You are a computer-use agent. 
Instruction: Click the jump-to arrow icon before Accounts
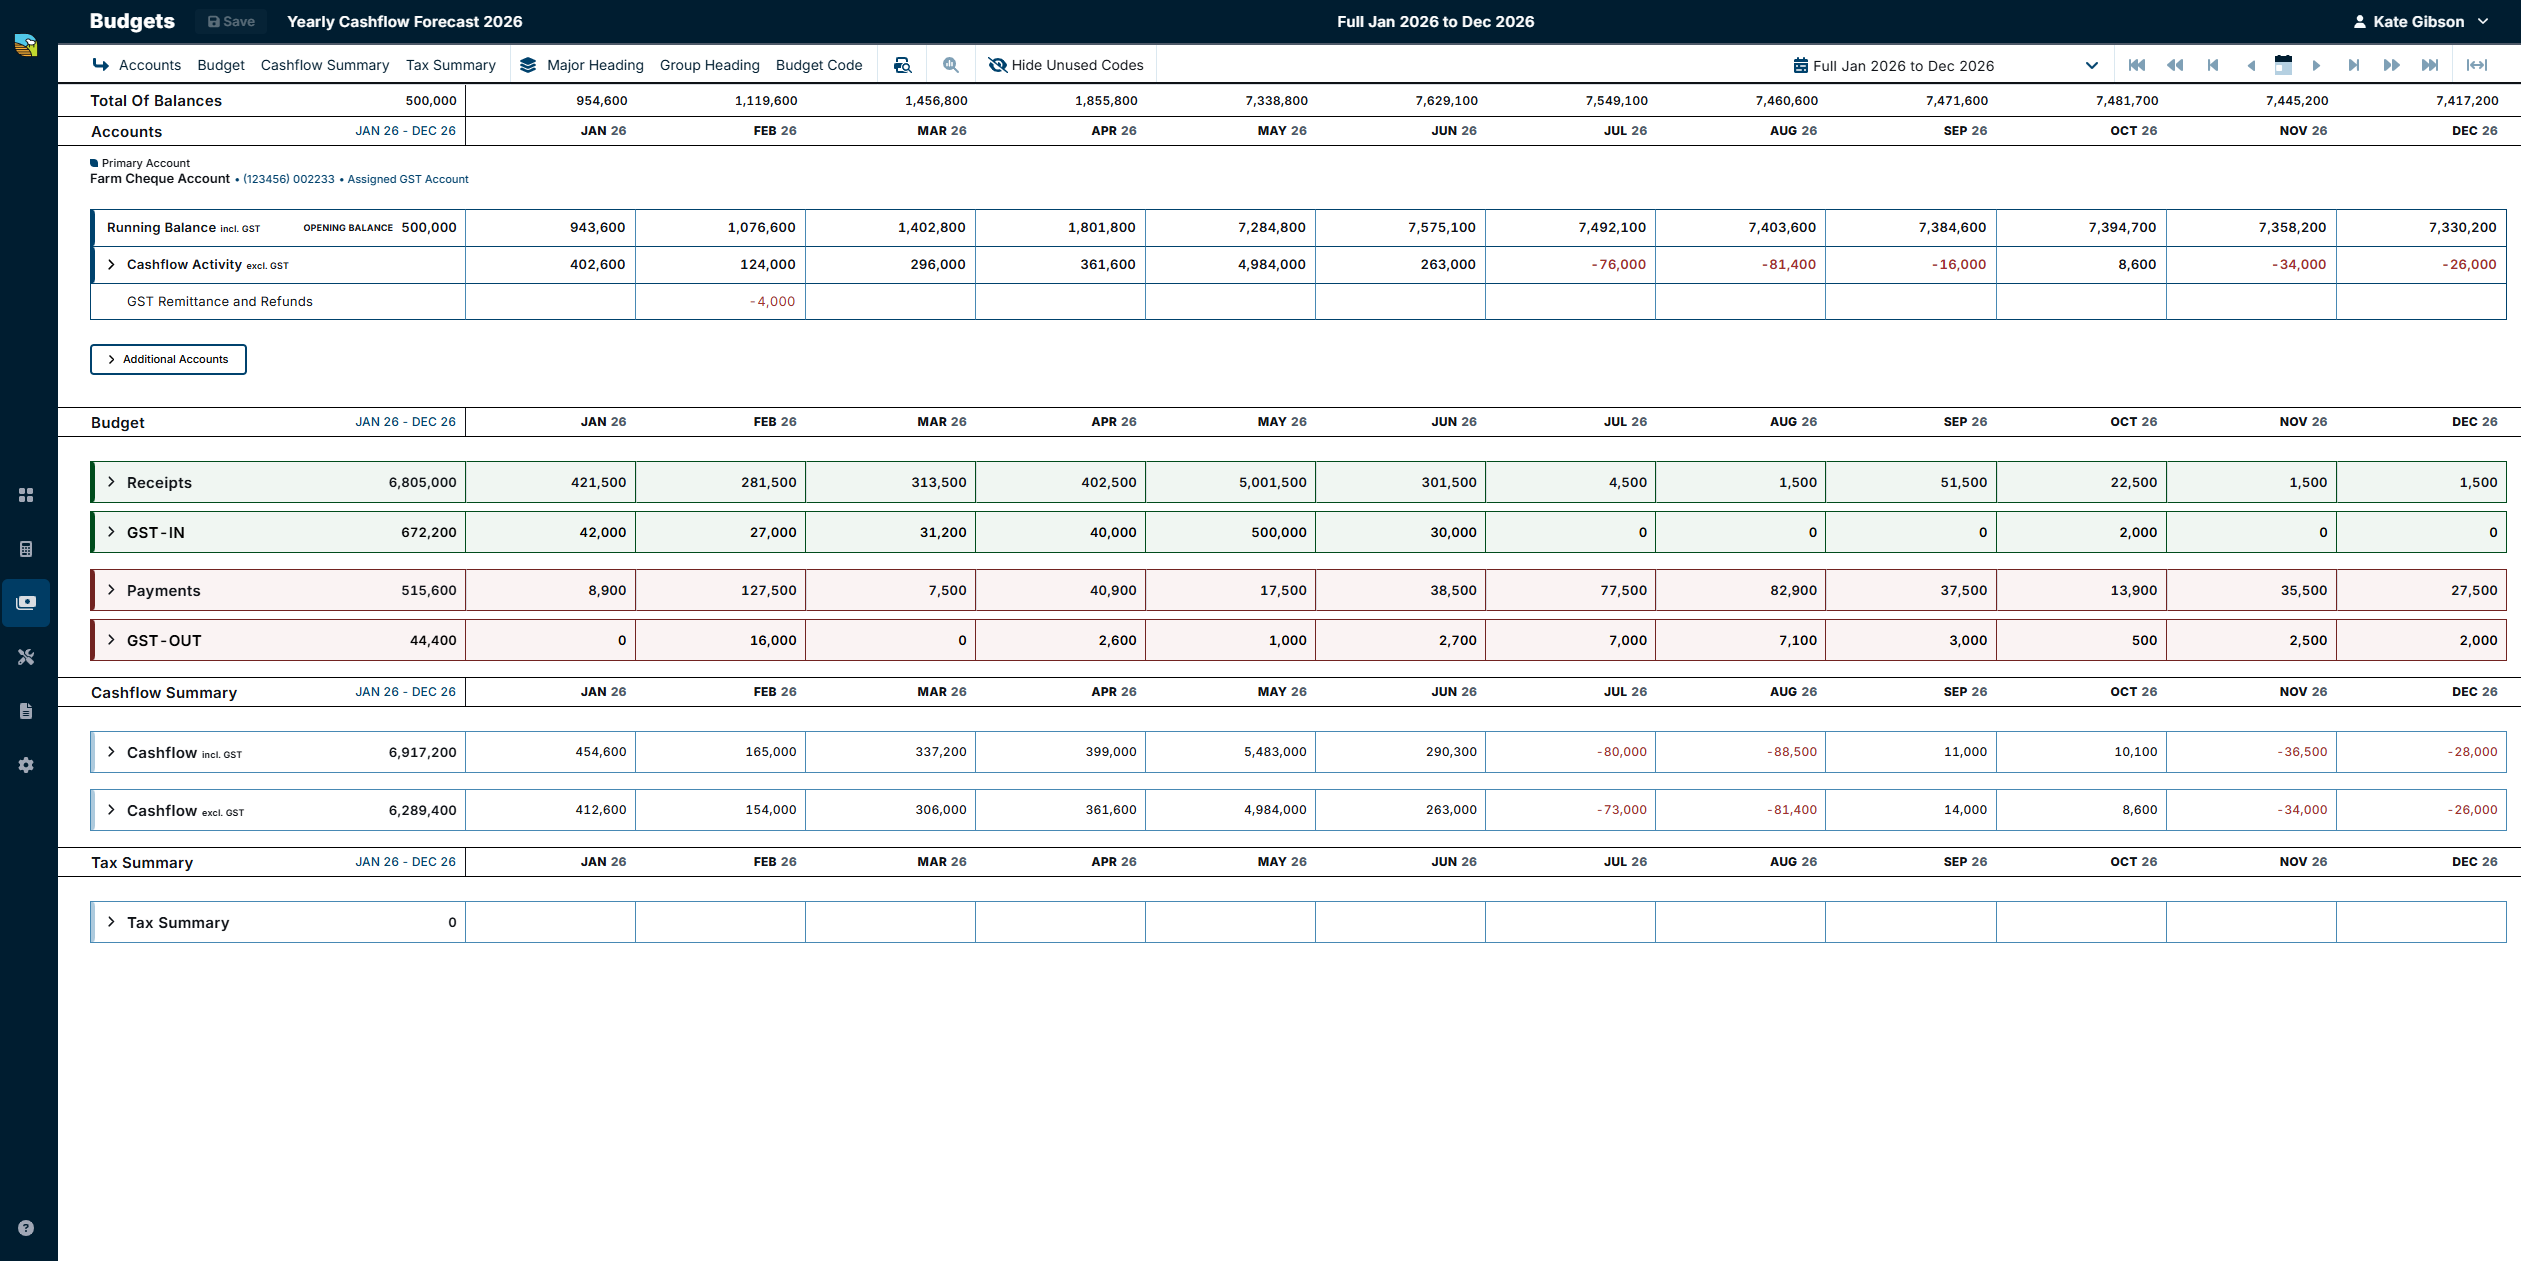(x=101, y=65)
